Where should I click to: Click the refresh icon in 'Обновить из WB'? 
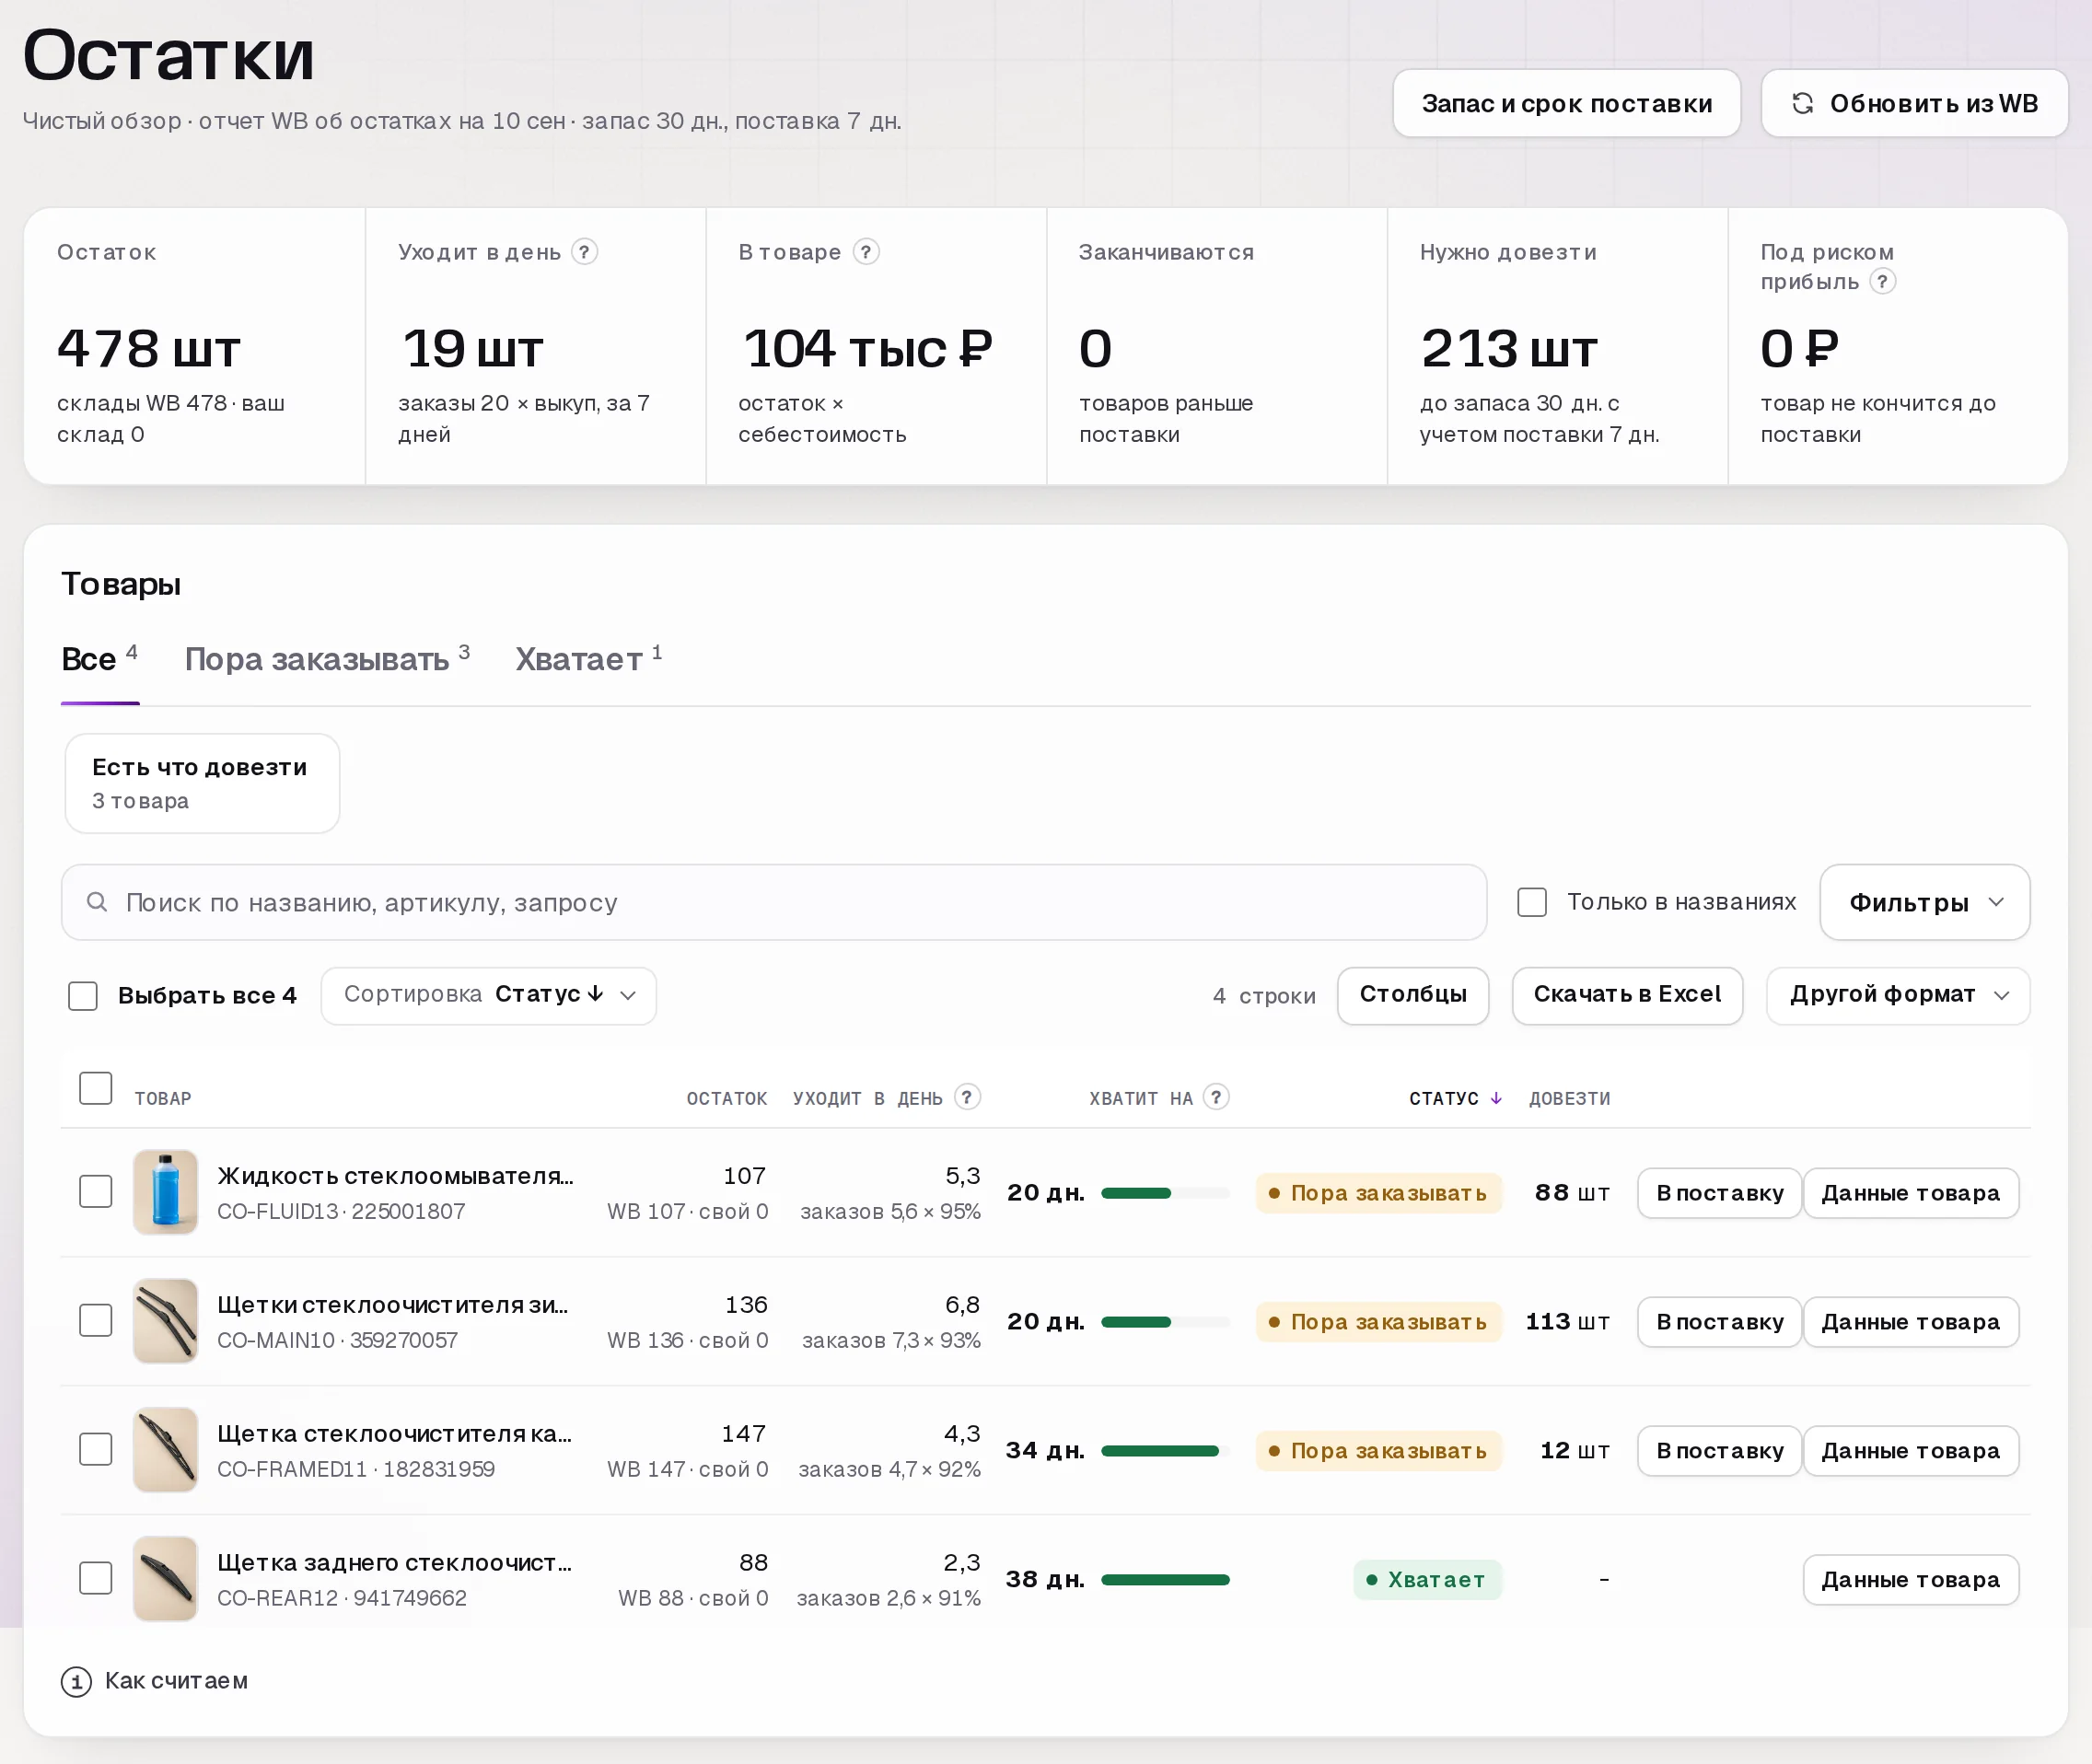(1803, 103)
